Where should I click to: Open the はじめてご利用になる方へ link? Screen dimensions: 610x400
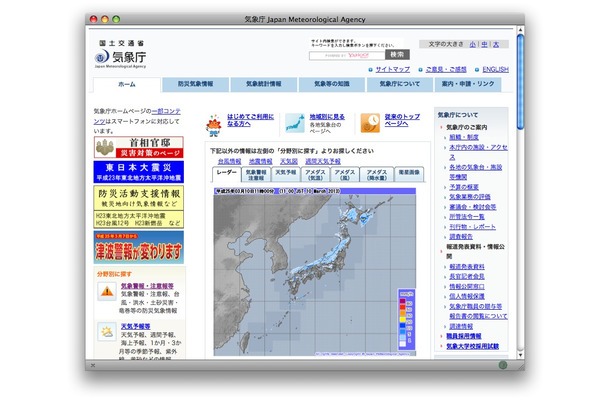250,120
